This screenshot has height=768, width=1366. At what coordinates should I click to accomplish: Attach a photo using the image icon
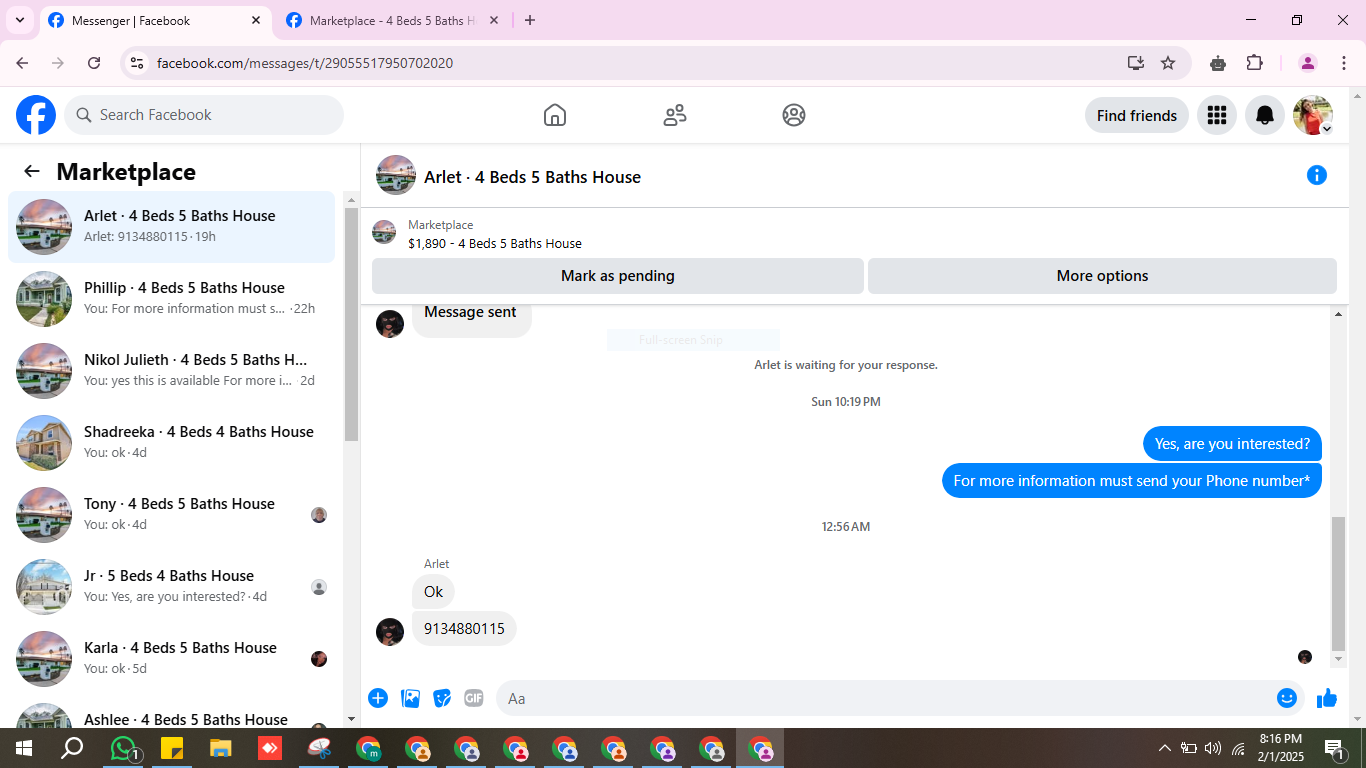pos(410,698)
